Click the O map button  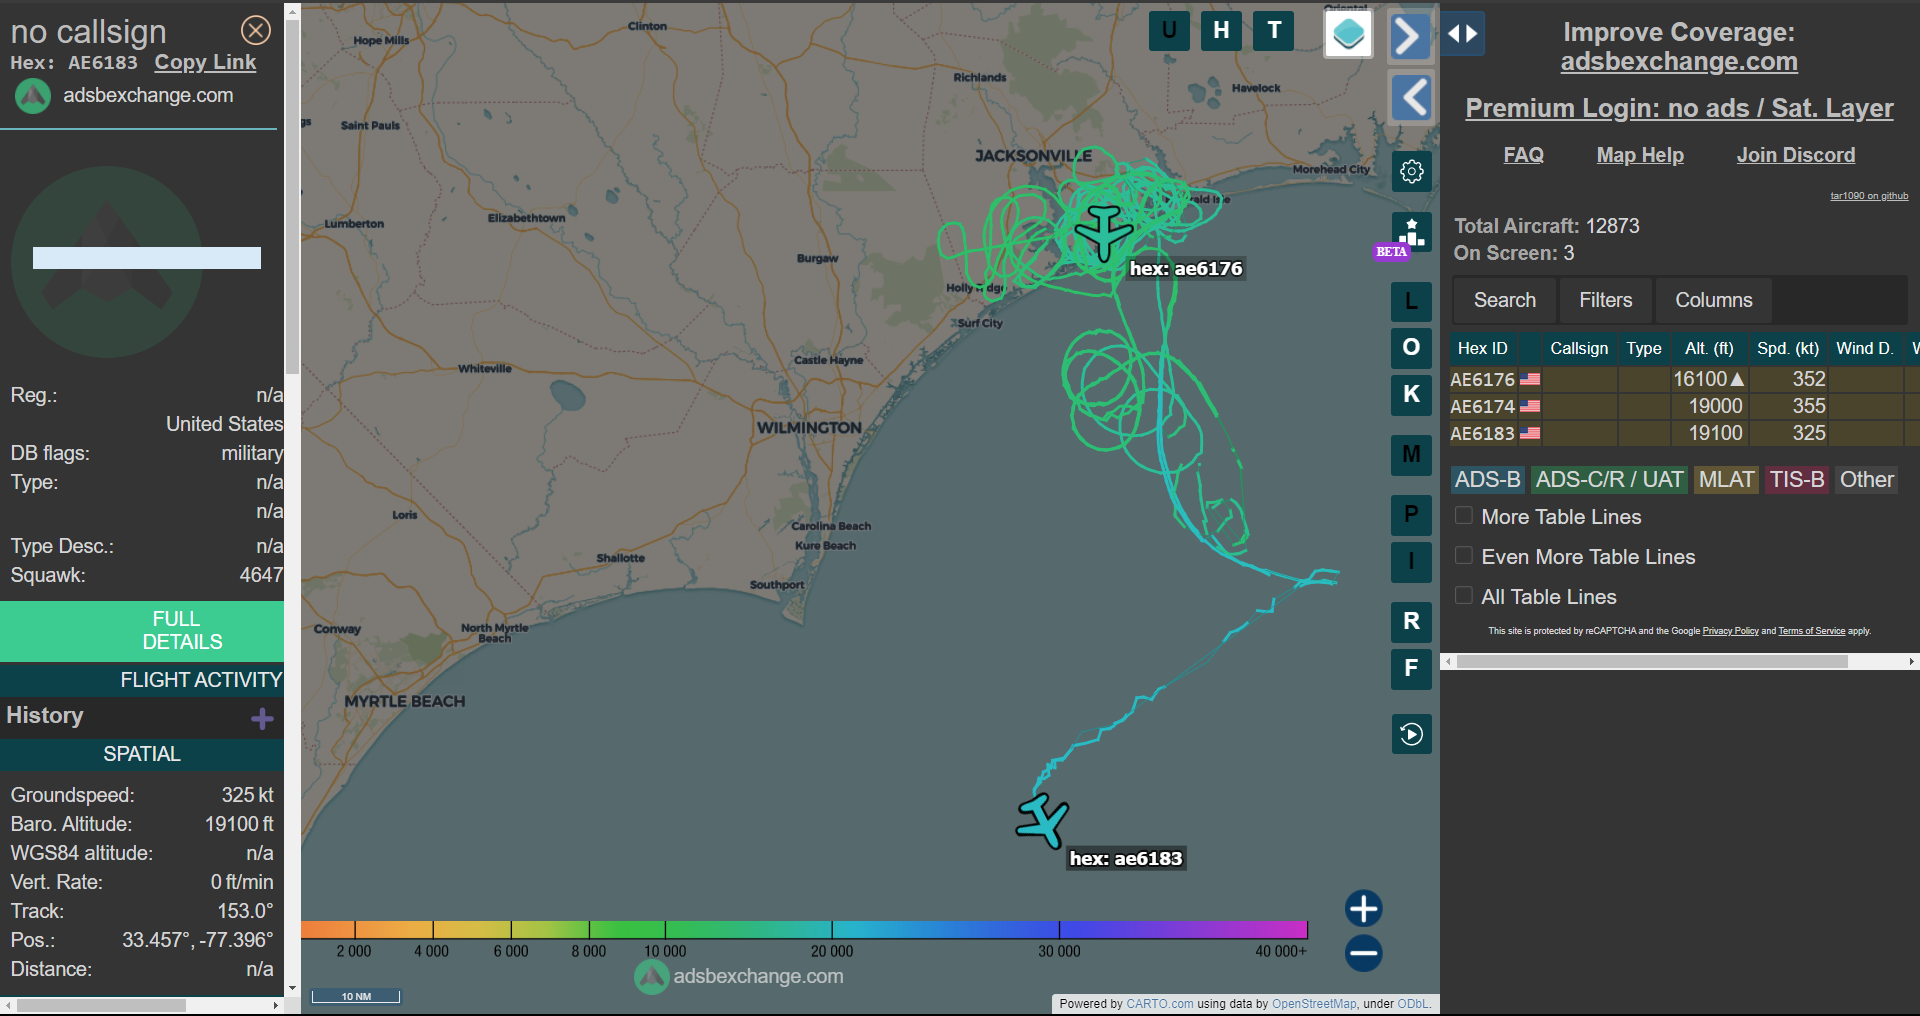click(x=1411, y=347)
